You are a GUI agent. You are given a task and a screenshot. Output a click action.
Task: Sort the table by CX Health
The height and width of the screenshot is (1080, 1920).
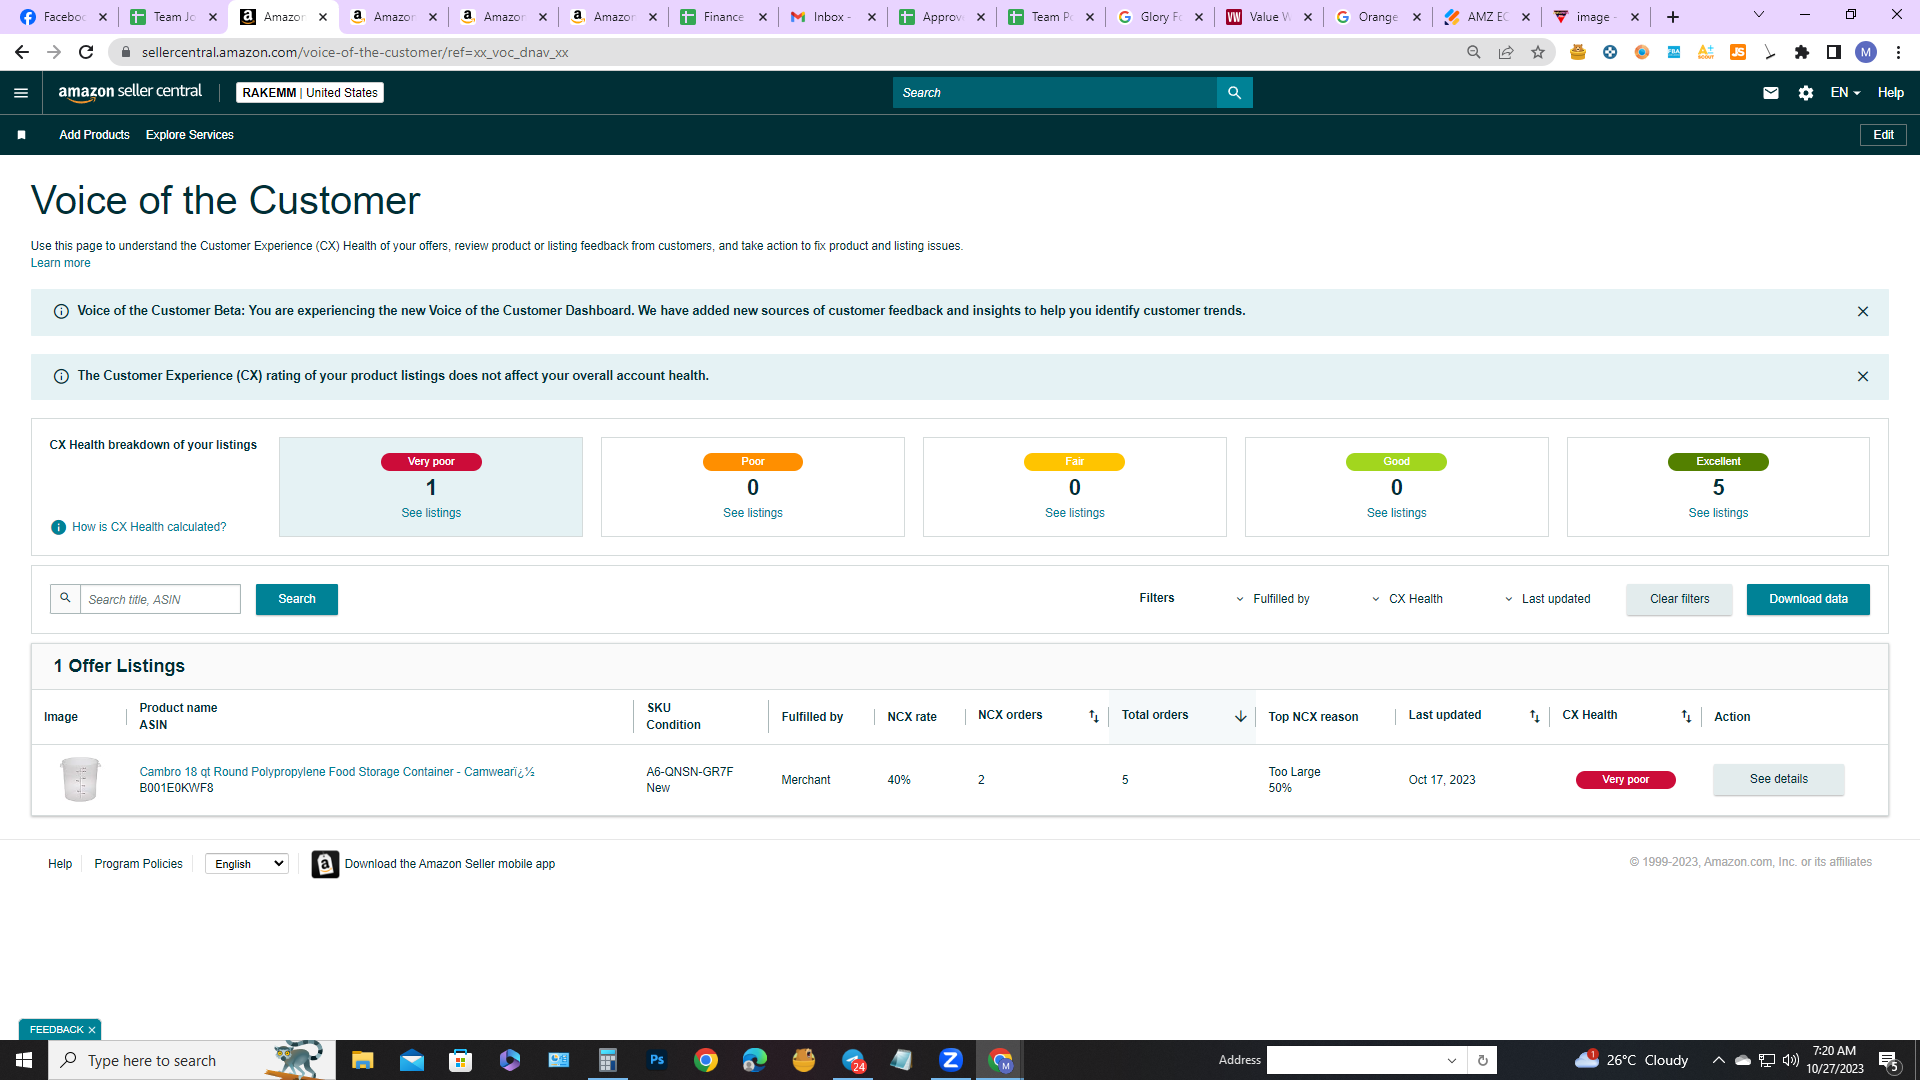pos(1686,716)
